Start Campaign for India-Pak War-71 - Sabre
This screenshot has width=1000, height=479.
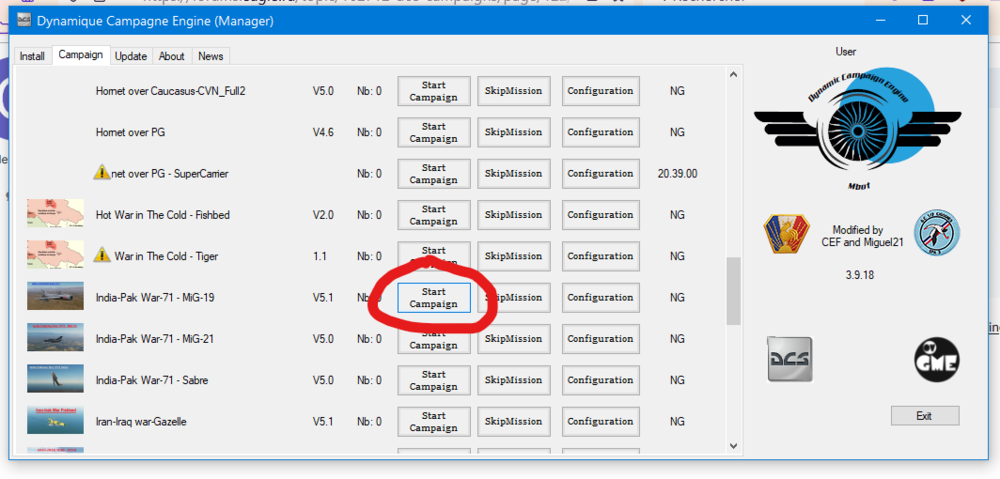(x=434, y=380)
